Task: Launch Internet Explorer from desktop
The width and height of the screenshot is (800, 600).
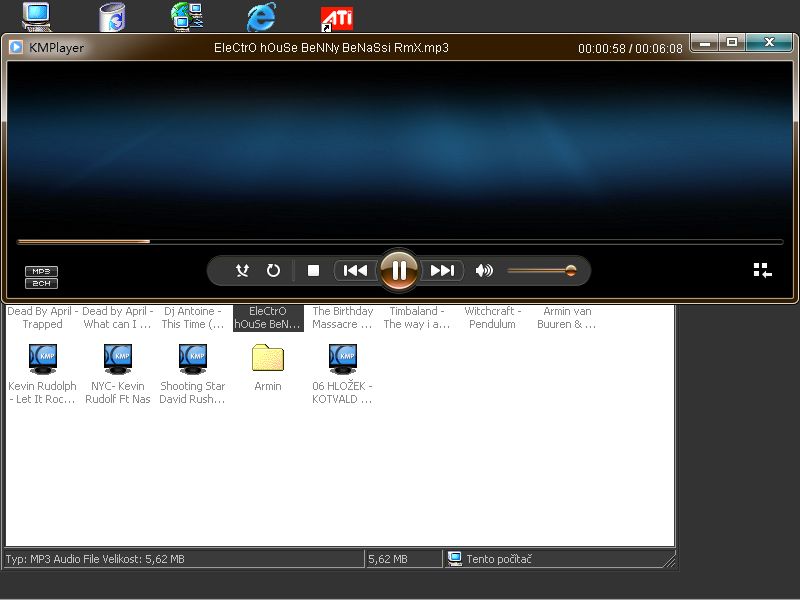Action: 262,17
